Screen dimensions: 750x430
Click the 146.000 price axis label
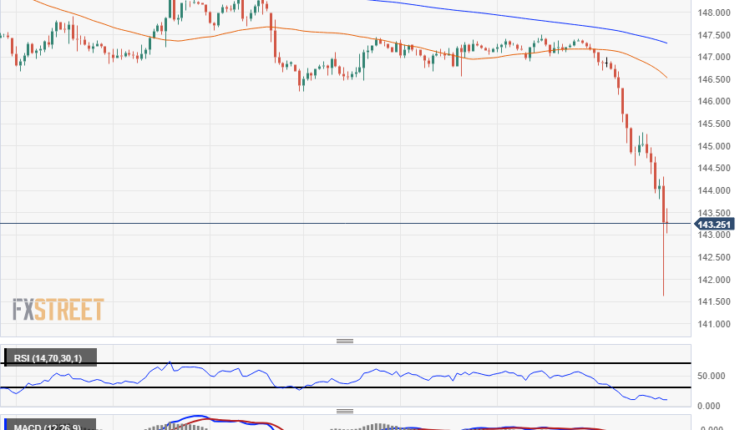pos(712,102)
